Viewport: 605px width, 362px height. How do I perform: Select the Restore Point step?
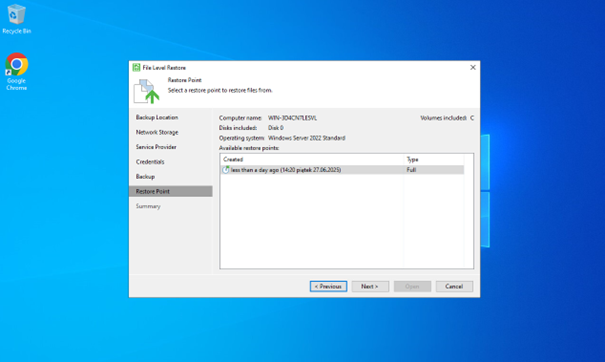tap(171, 191)
